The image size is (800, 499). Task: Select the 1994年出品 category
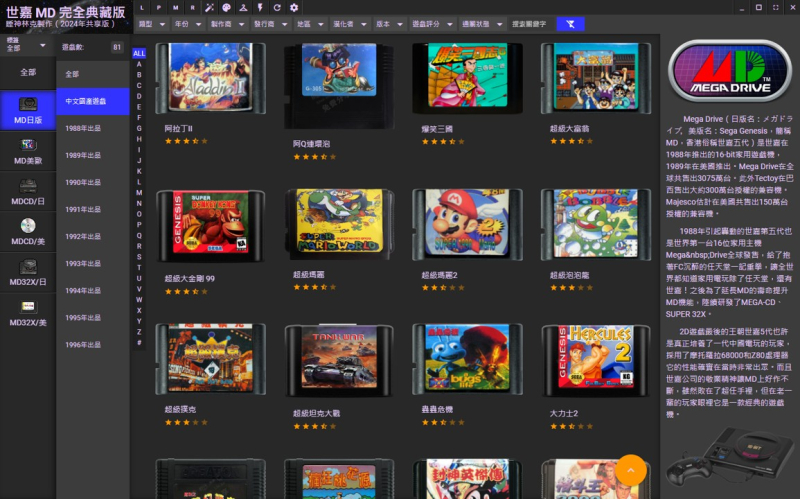pyautogui.click(x=93, y=290)
